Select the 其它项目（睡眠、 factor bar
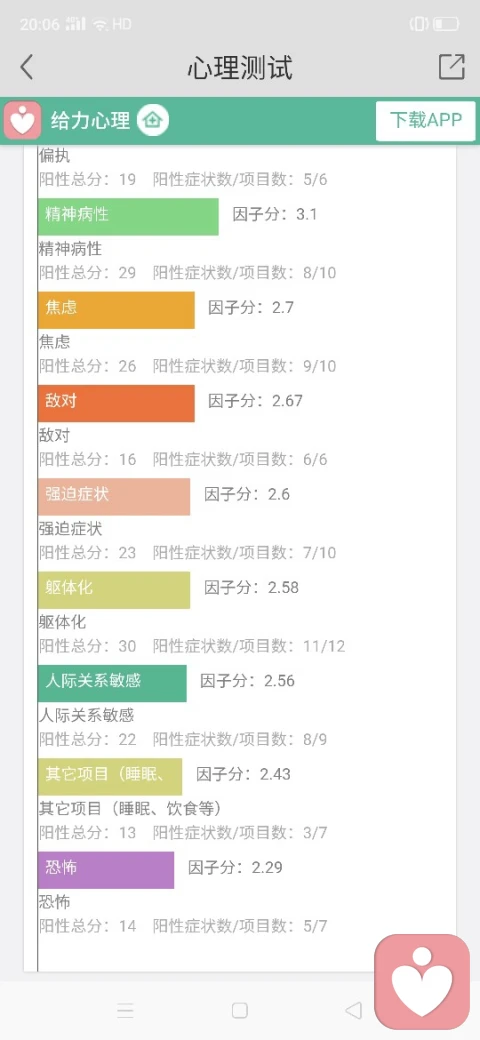The image size is (480, 1040). coord(110,777)
